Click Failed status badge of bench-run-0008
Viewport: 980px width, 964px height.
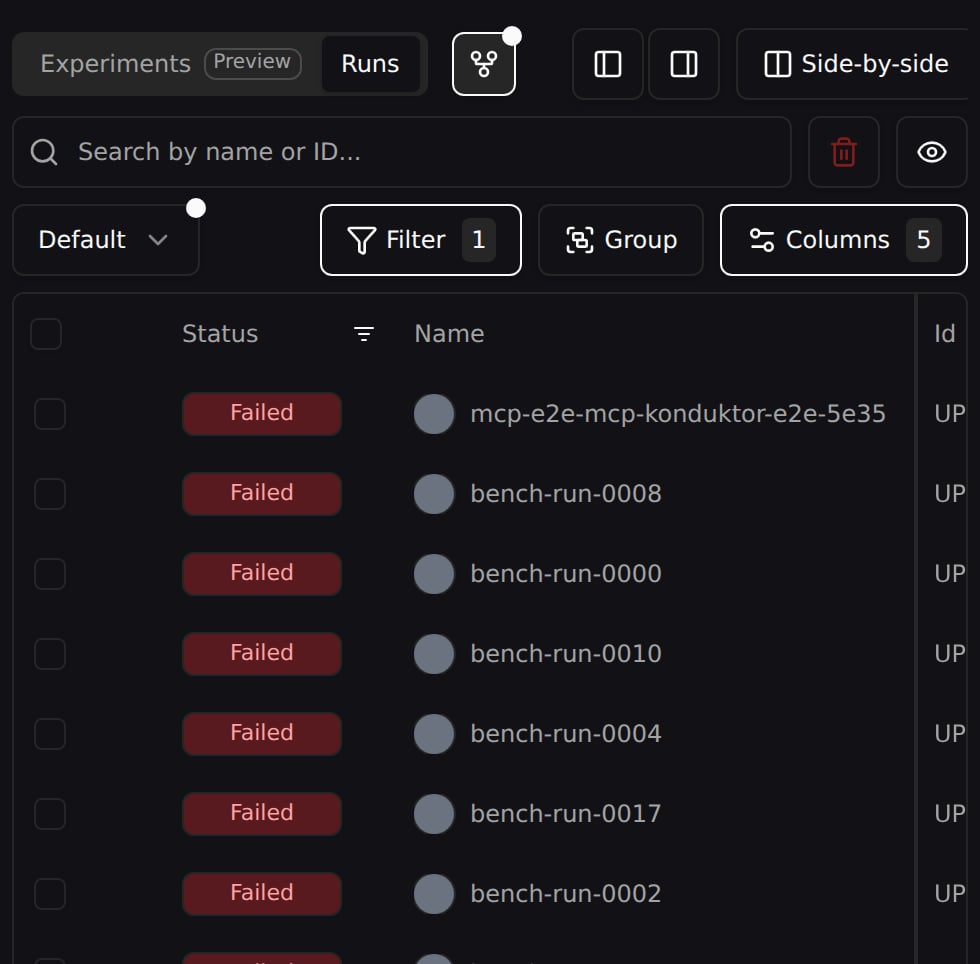[262, 494]
